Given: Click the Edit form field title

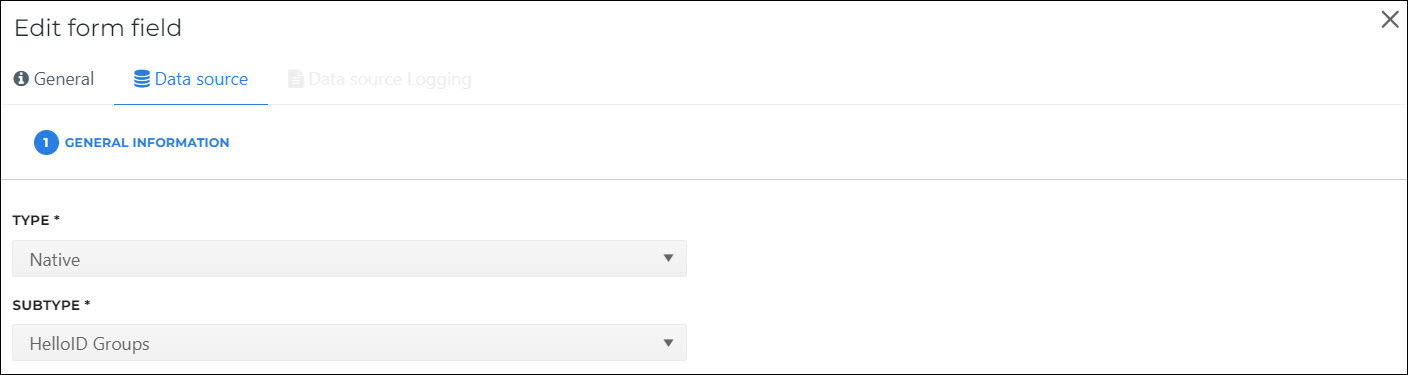Looking at the screenshot, I should tap(98, 28).
